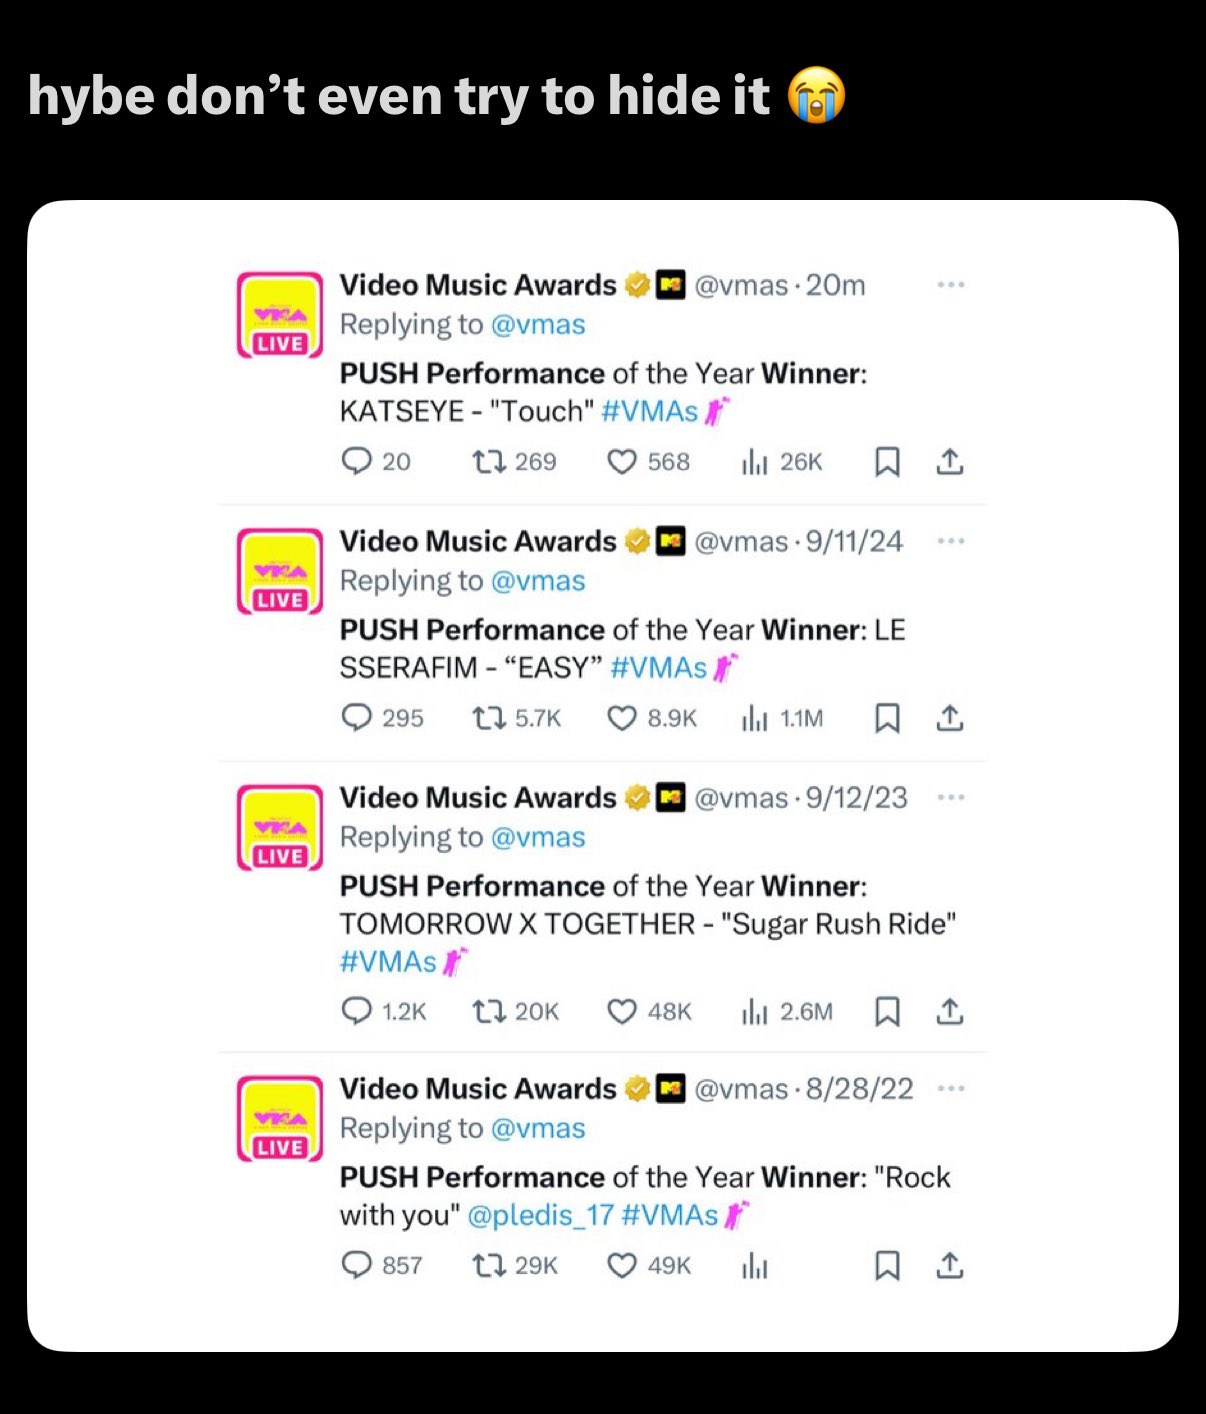View analytics of the Sugar Rush Ride tweet
The width and height of the screenshot is (1206, 1414).
pyautogui.click(x=754, y=1012)
